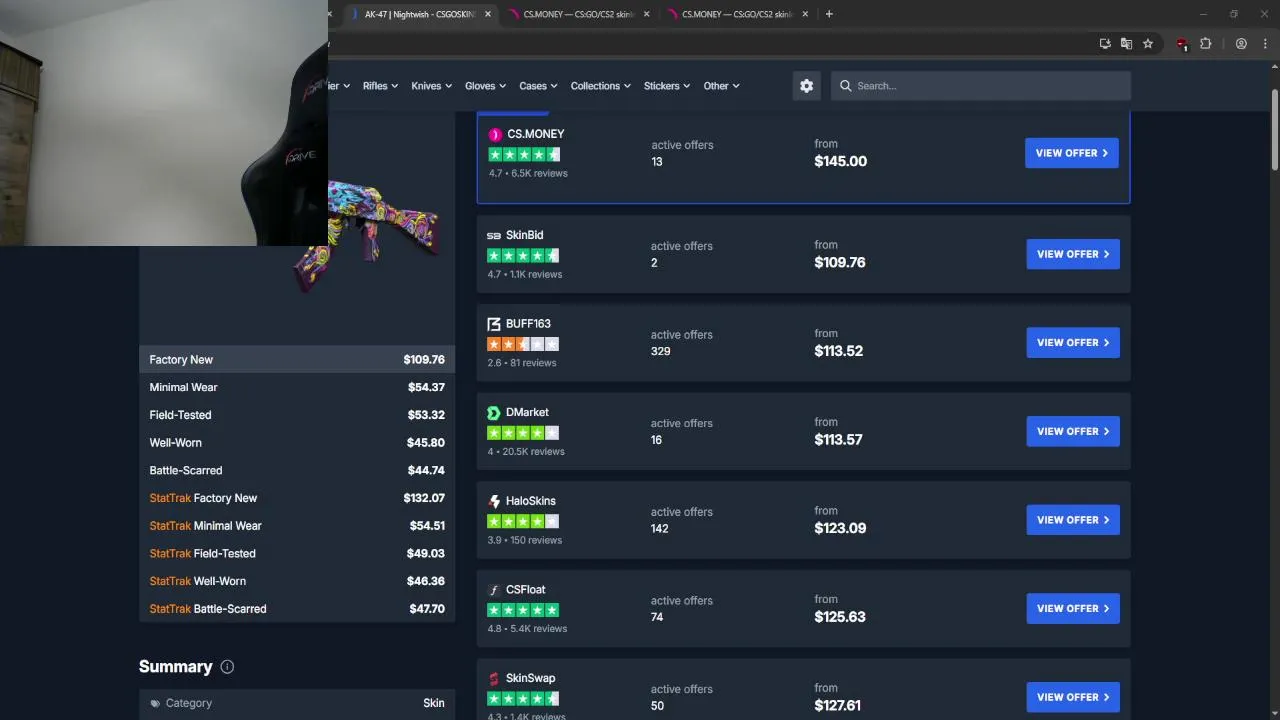Click CSFloat's 5.4K reviews text
The image size is (1280, 720).
tap(527, 629)
